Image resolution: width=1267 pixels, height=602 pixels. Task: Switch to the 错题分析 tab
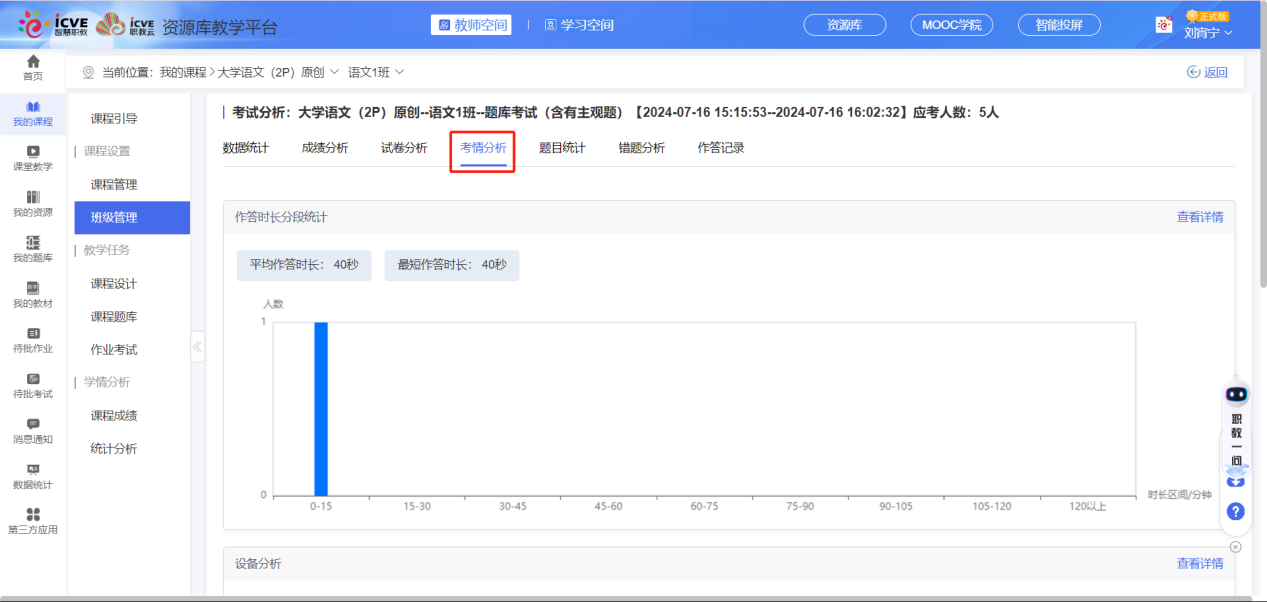click(641, 148)
